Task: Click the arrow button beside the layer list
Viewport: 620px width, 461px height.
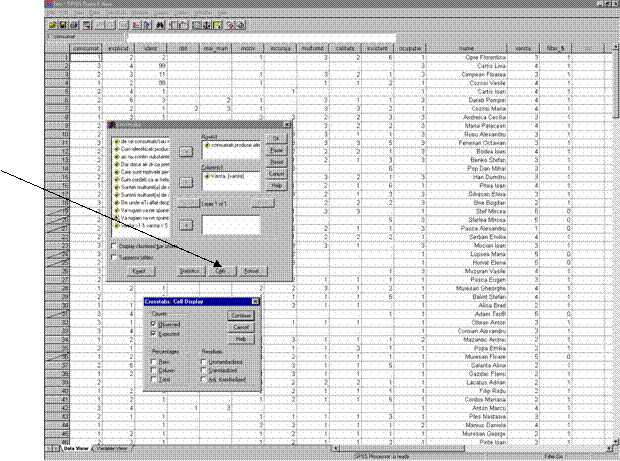Action: click(186, 225)
